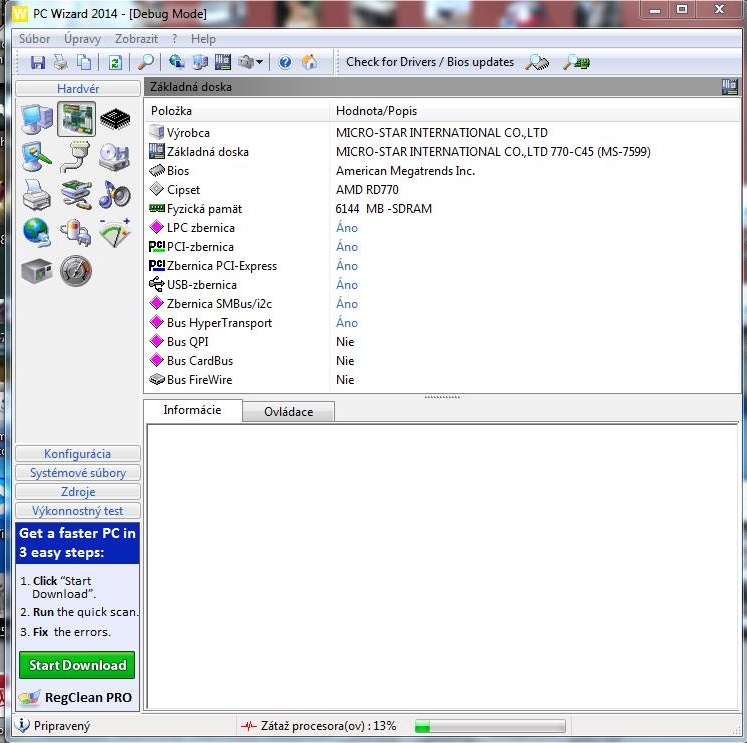Click the Save floppy disk toolbar icon
This screenshot has height=743, width=747.
pyautogui.click(x=38, y=62)
